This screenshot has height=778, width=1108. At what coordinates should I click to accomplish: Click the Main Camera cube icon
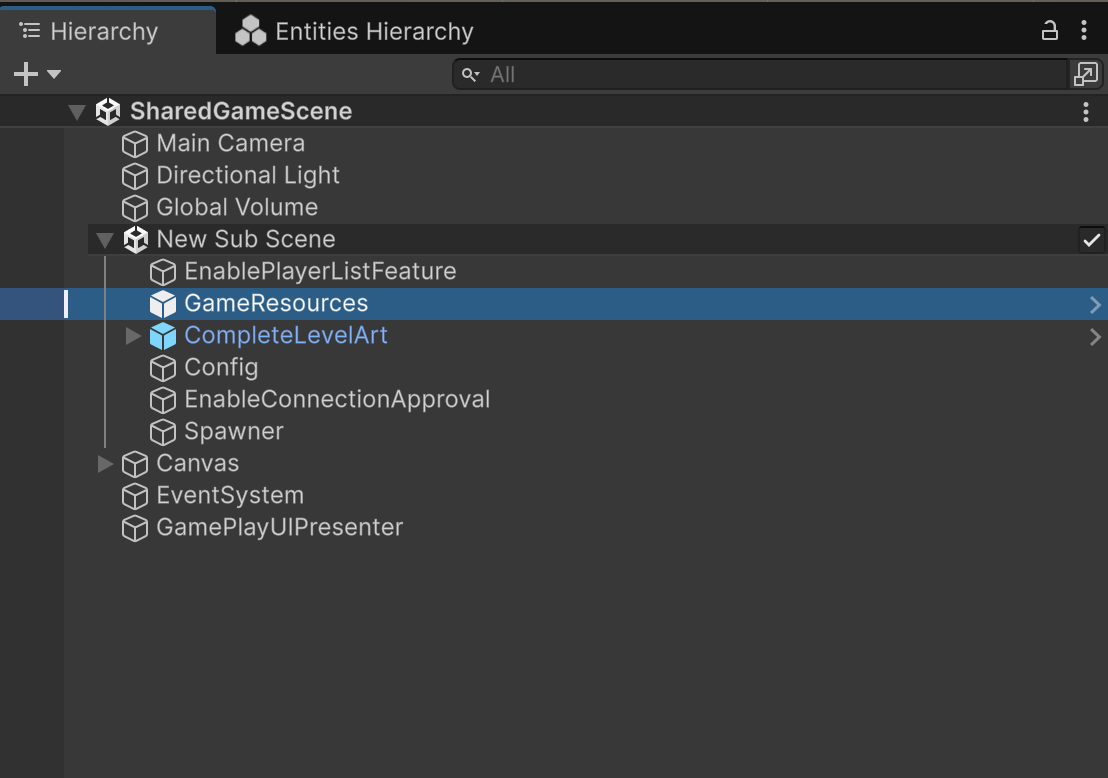[x=135, y=144]
